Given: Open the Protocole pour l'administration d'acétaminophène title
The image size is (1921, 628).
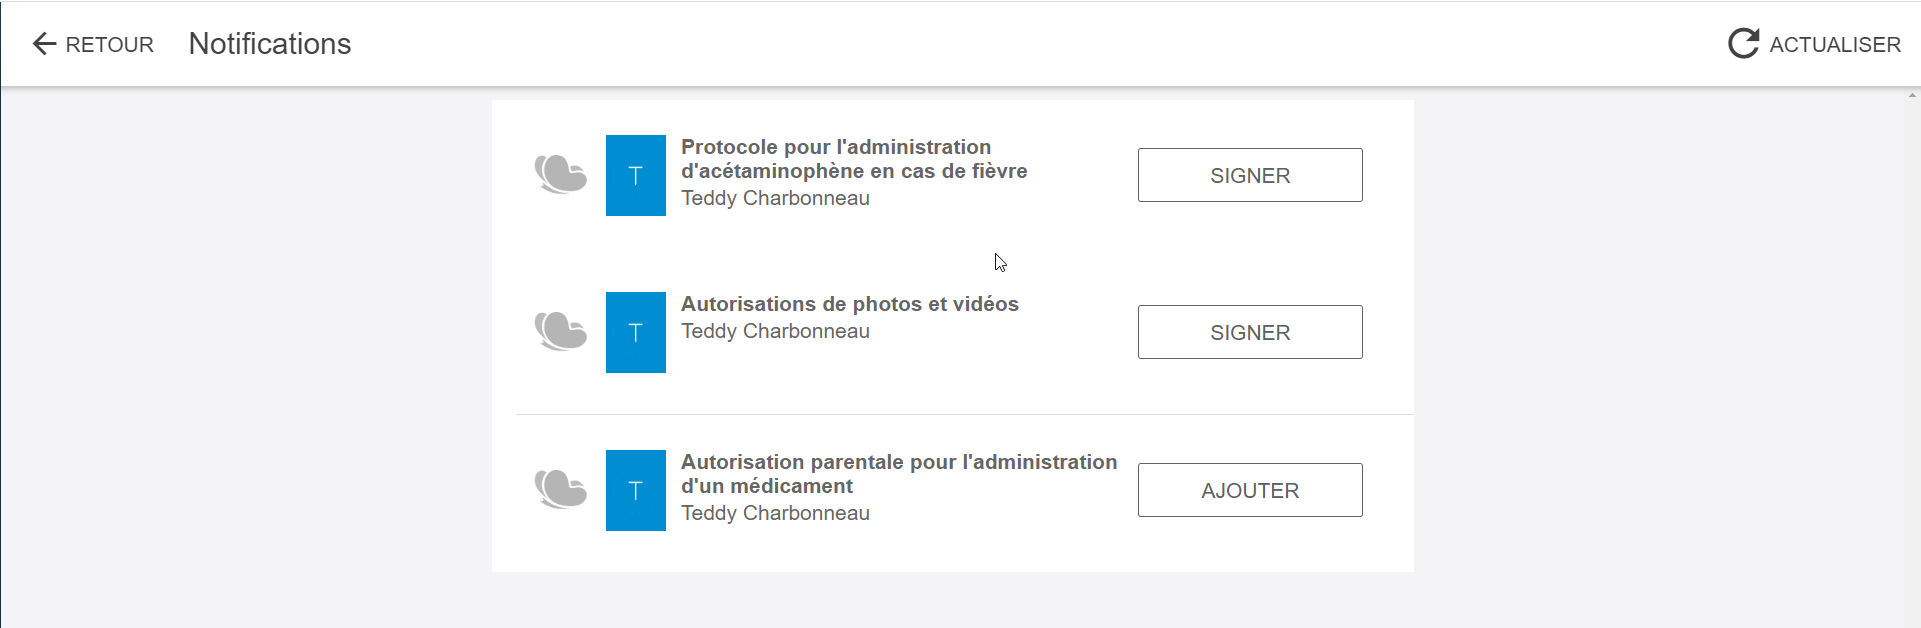Looking at the screenshot, I should click(854, 159).
